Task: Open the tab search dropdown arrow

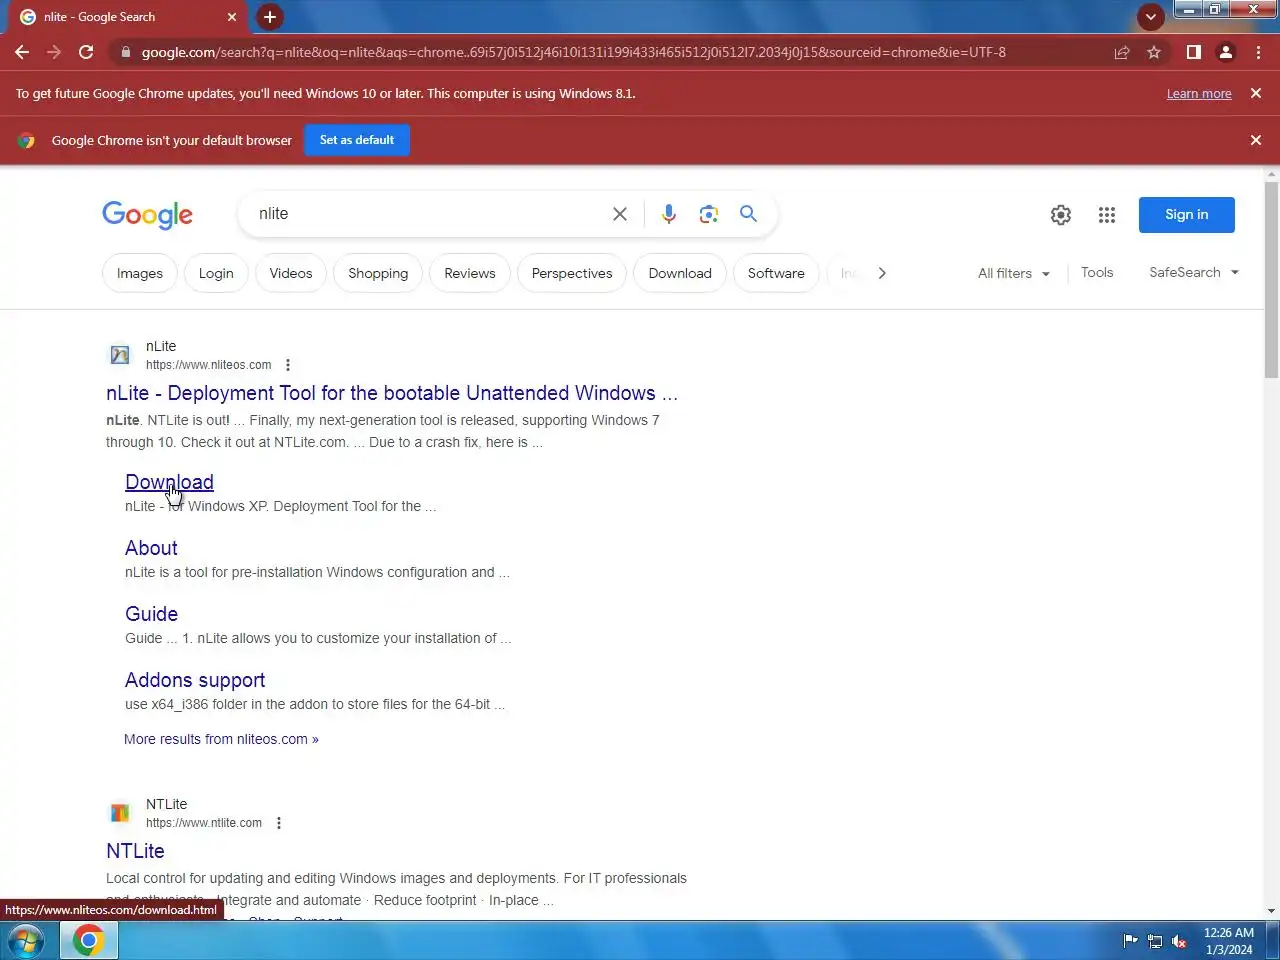Action: (1151, 17)
